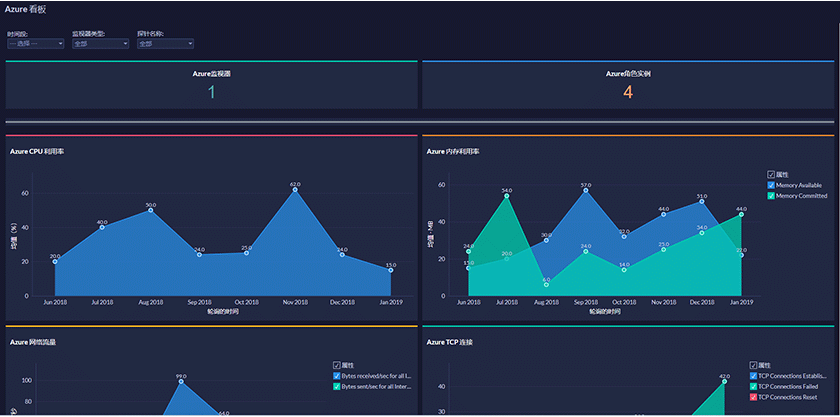Select Memory Committed 14.0 point in Oct 2018
This screenshot has width=840, height=417.
point(624,270)
